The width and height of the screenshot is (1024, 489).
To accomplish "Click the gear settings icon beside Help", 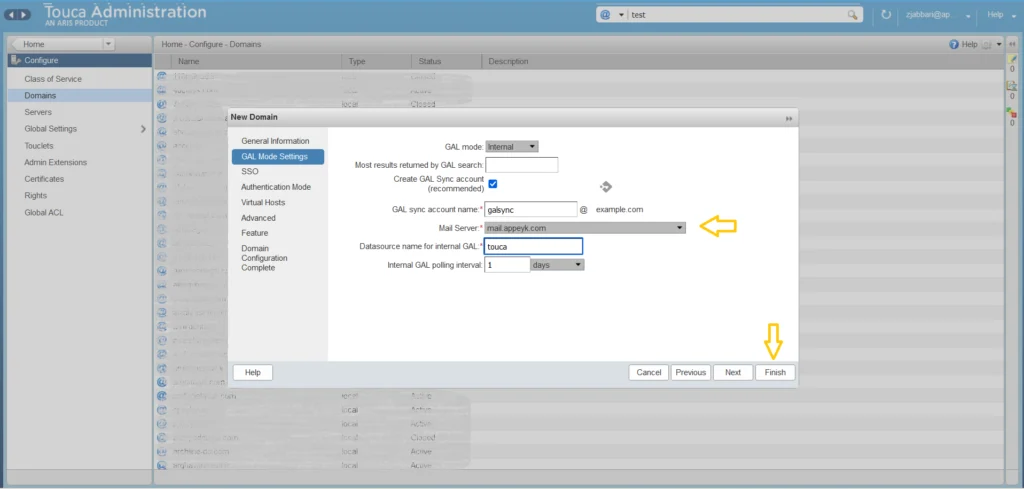I will pyautogui.click(x=986, y=44).
